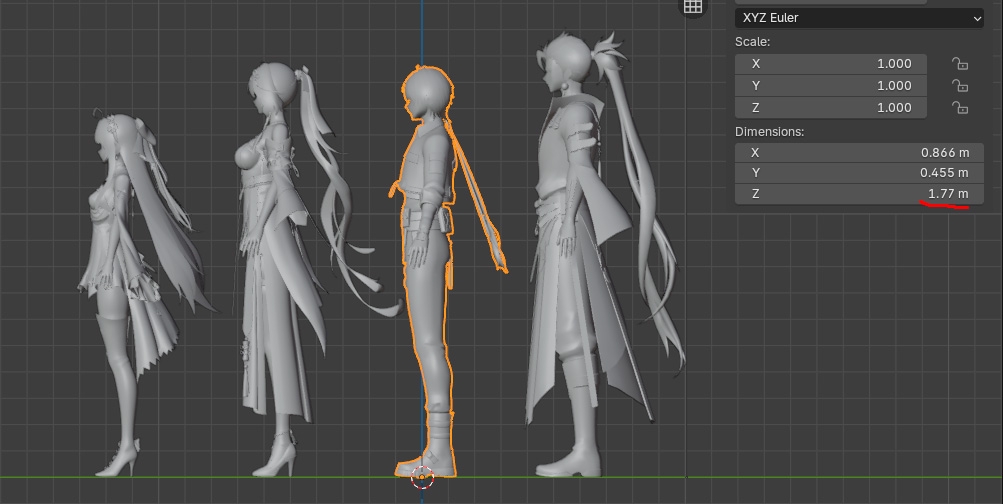Click the Scale X value field
The width and height of the screenshot is (1003, 504).
pos(830,64)
